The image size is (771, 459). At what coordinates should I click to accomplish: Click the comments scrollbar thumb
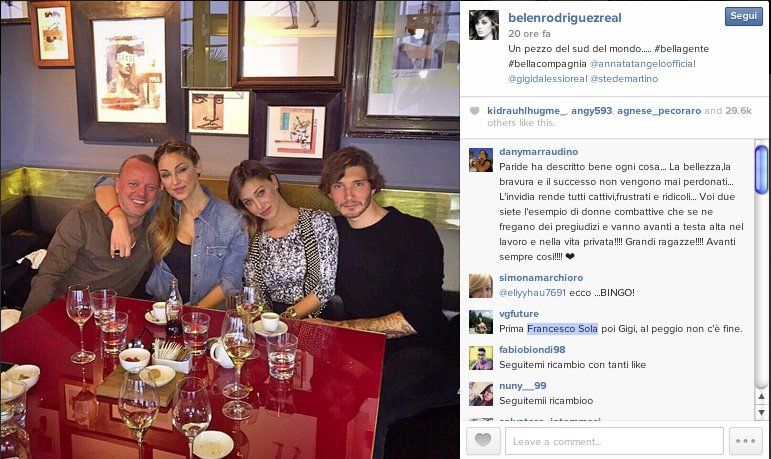[x=761, y=170]
